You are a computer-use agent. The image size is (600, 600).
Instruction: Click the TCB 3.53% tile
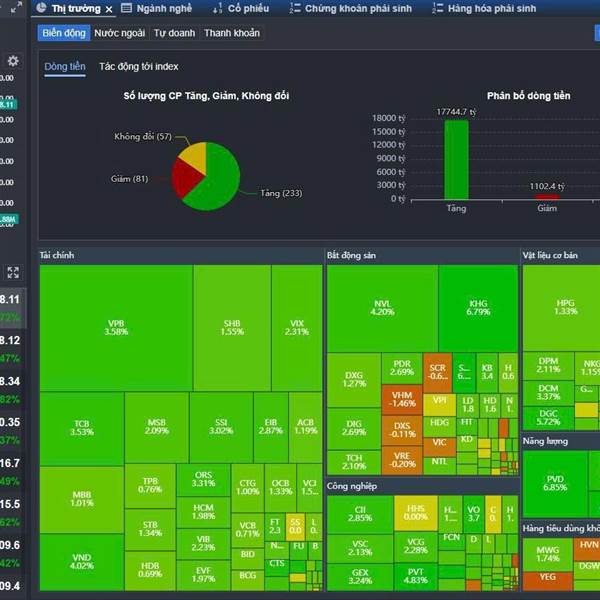[82, 428]
